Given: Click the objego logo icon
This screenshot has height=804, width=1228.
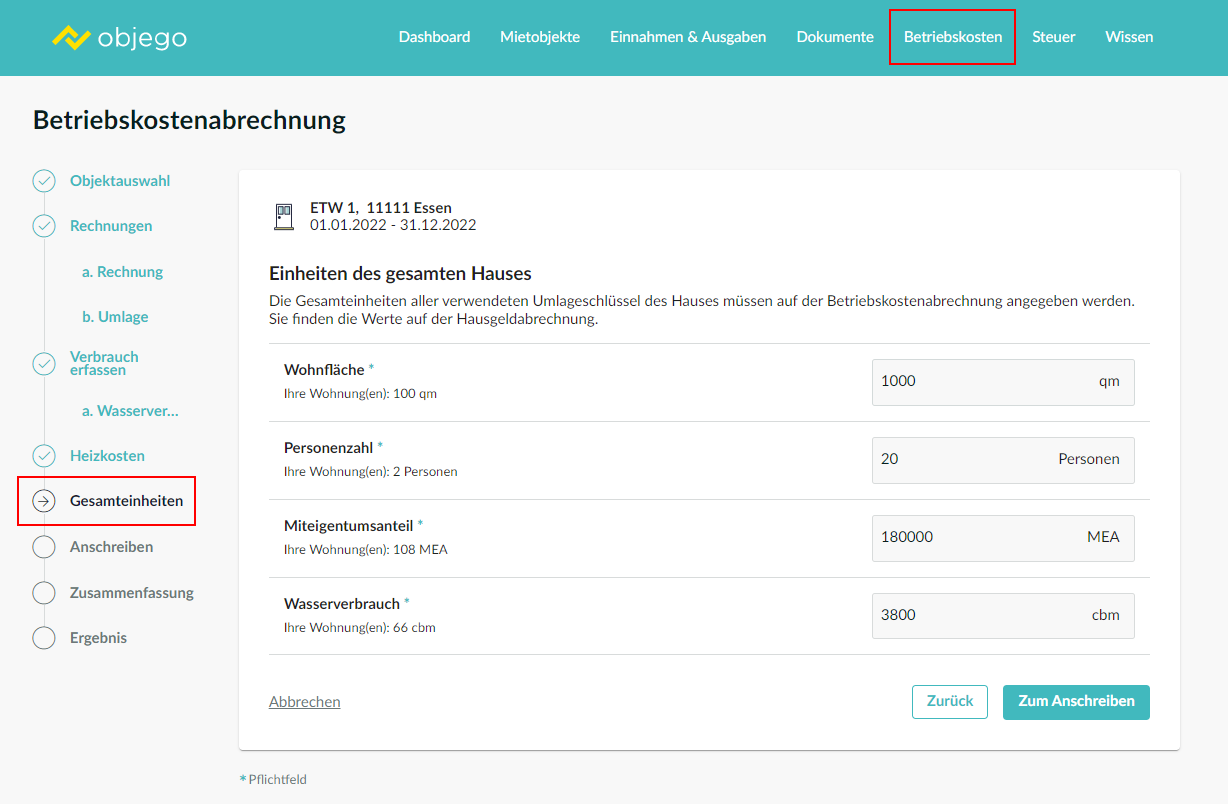Looking at the screenshot, I should (71, 38).
